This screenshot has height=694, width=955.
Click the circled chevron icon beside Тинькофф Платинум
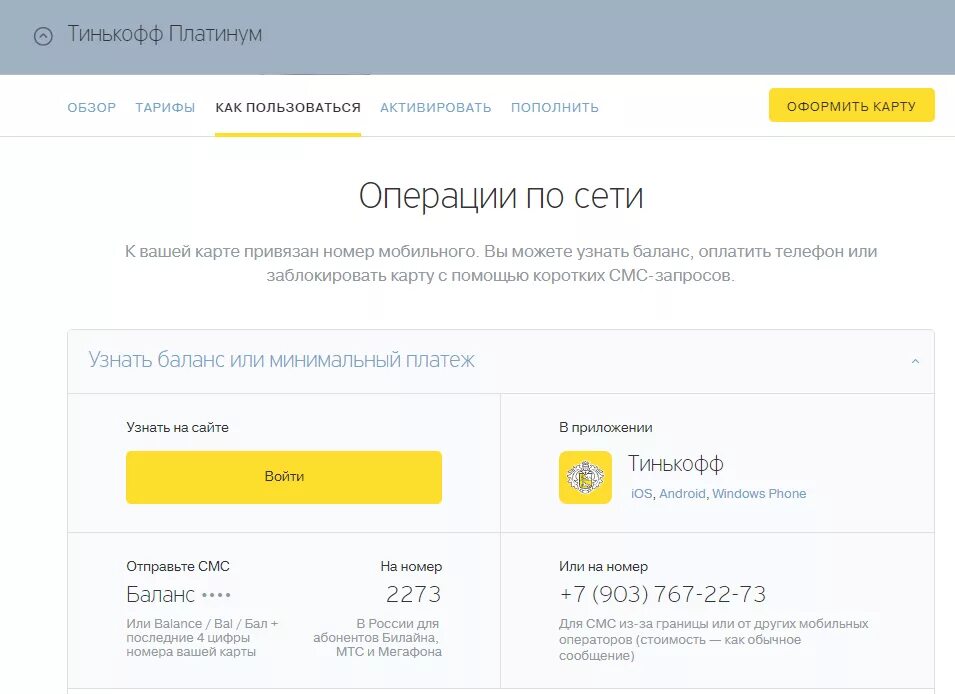click(43, 36)
